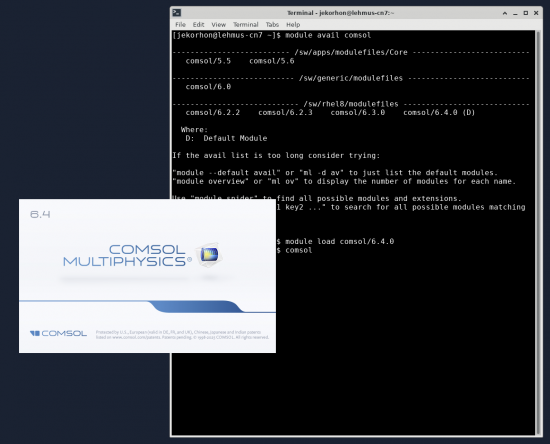The height and width of the screenshot is (444, 550).
Task: Click the text comsol/6.0 in terminal
Action: (208, 87)
